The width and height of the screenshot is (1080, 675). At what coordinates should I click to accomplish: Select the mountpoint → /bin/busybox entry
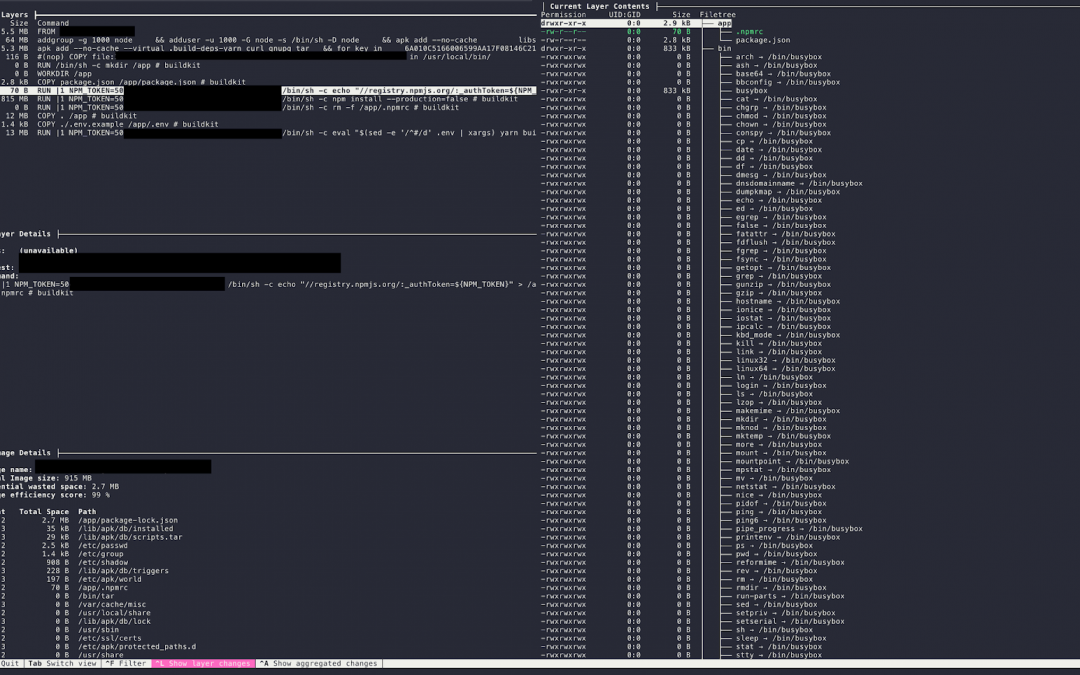click(x=792, y=461)
